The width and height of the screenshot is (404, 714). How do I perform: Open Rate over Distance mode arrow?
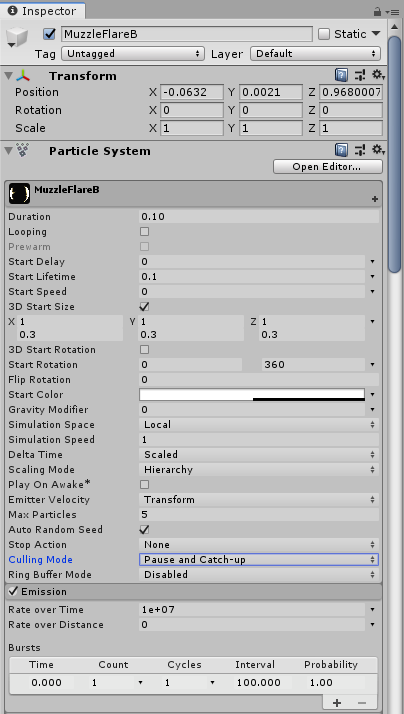373,625
